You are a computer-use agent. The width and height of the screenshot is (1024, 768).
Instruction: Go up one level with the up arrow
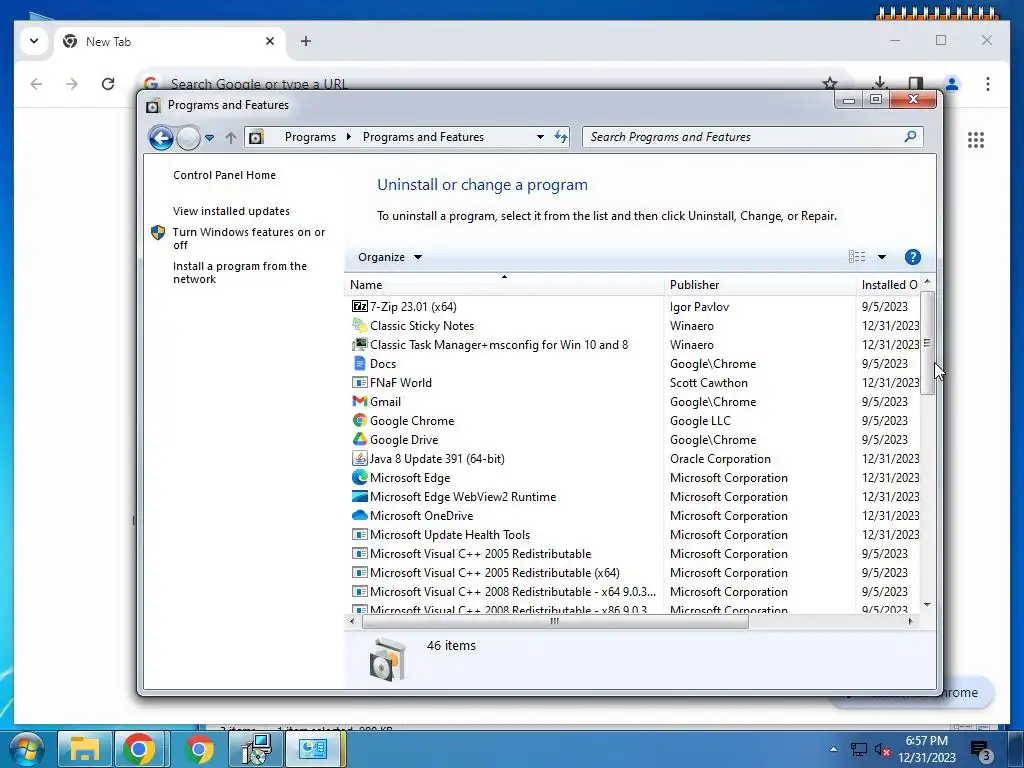click(x=231, y=137)
